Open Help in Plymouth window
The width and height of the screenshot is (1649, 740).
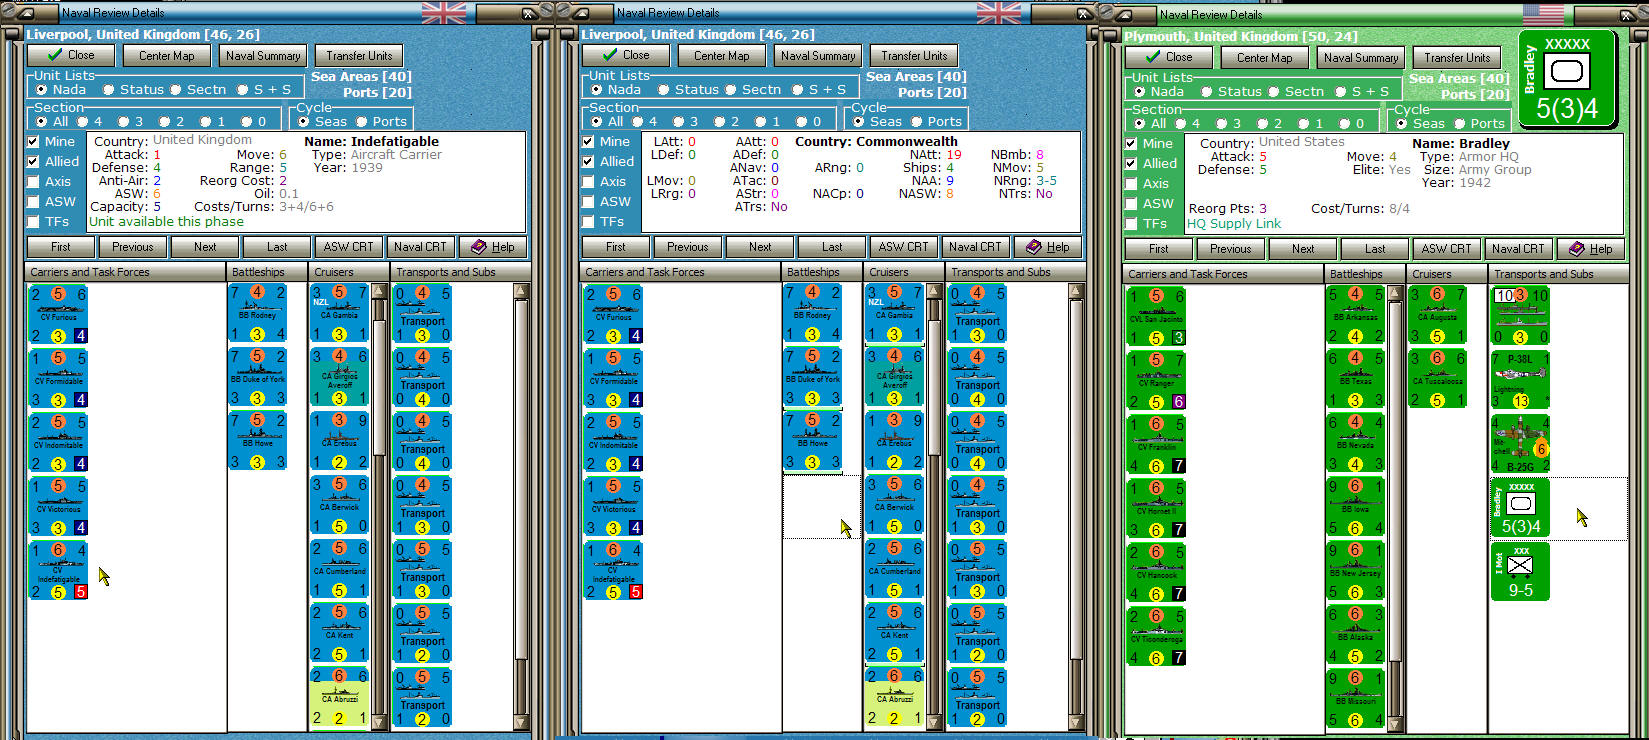point(1591,249)
